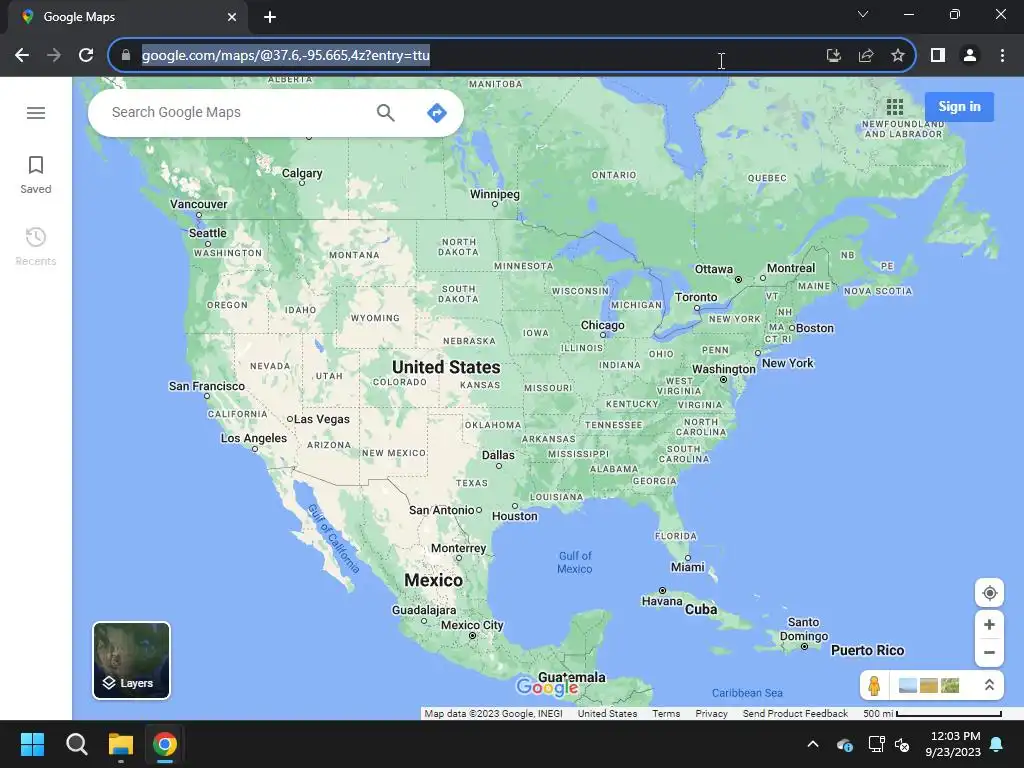Open the Google apps grid
Viewport: 1024px width, 768px height.
(895, 106)
